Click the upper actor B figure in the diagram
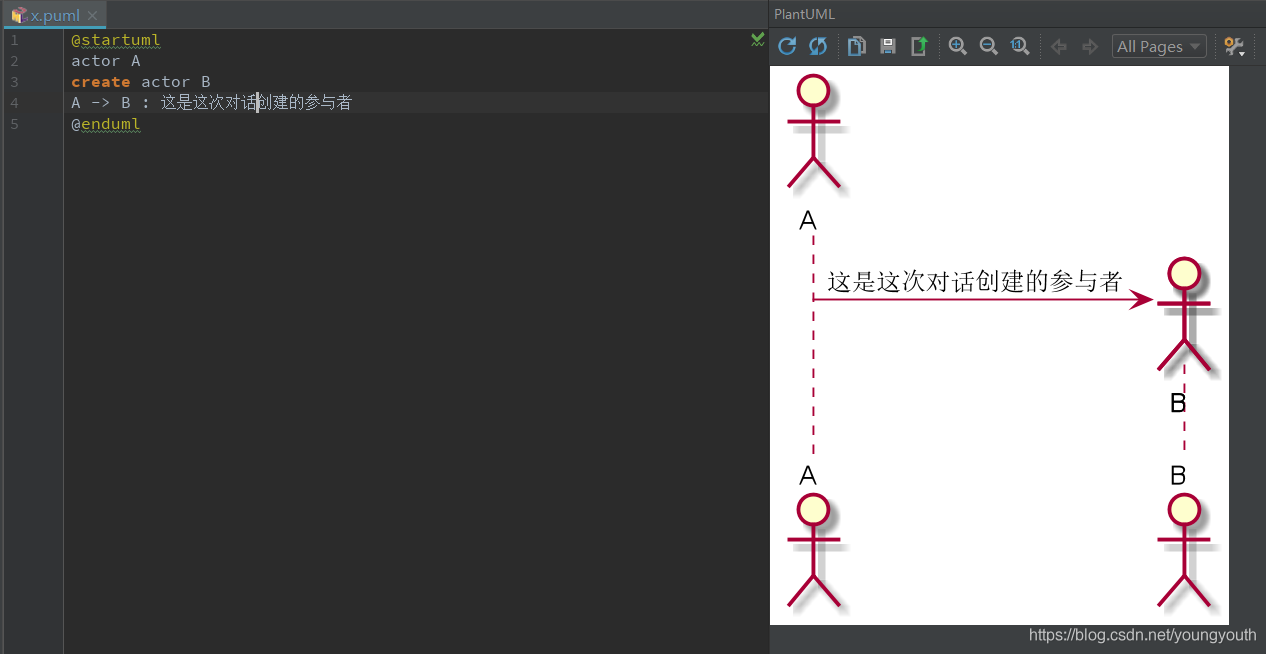The width and height of the screenshot is (1266, 654). [x=1184, y=315]
